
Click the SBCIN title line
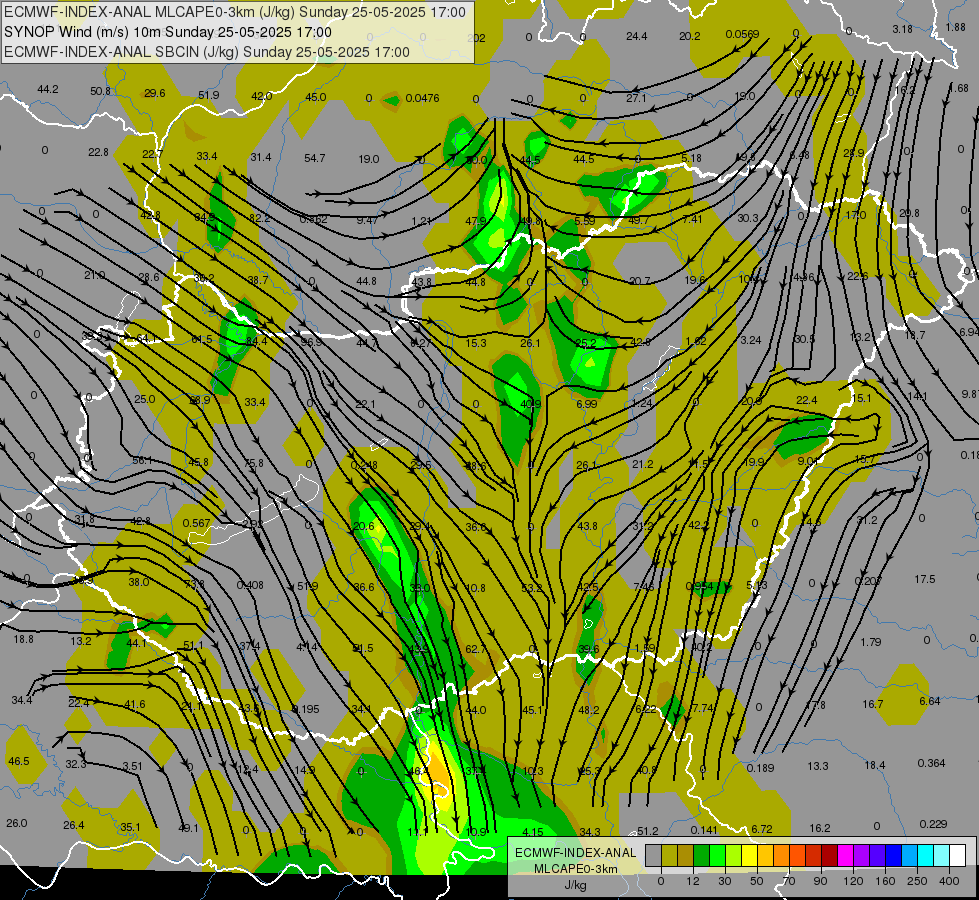pos(207,52)
